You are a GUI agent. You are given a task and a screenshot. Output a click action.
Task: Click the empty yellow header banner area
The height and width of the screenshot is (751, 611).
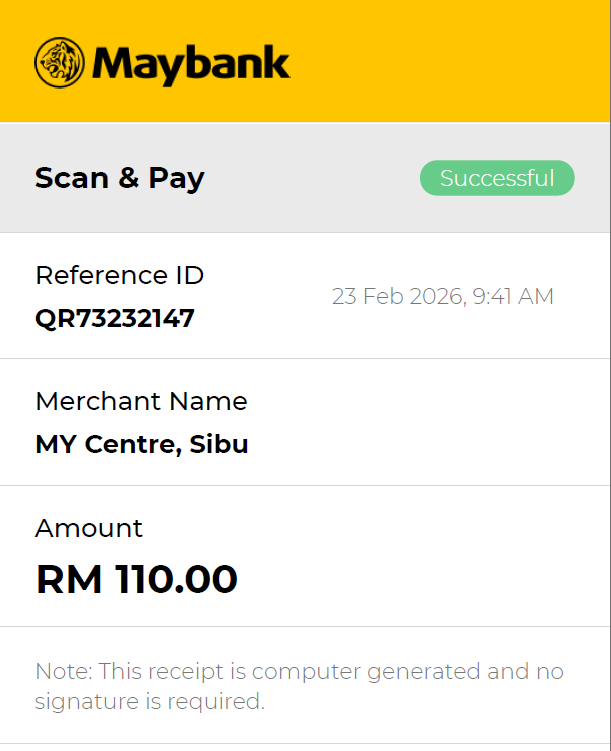coord(450,62)
